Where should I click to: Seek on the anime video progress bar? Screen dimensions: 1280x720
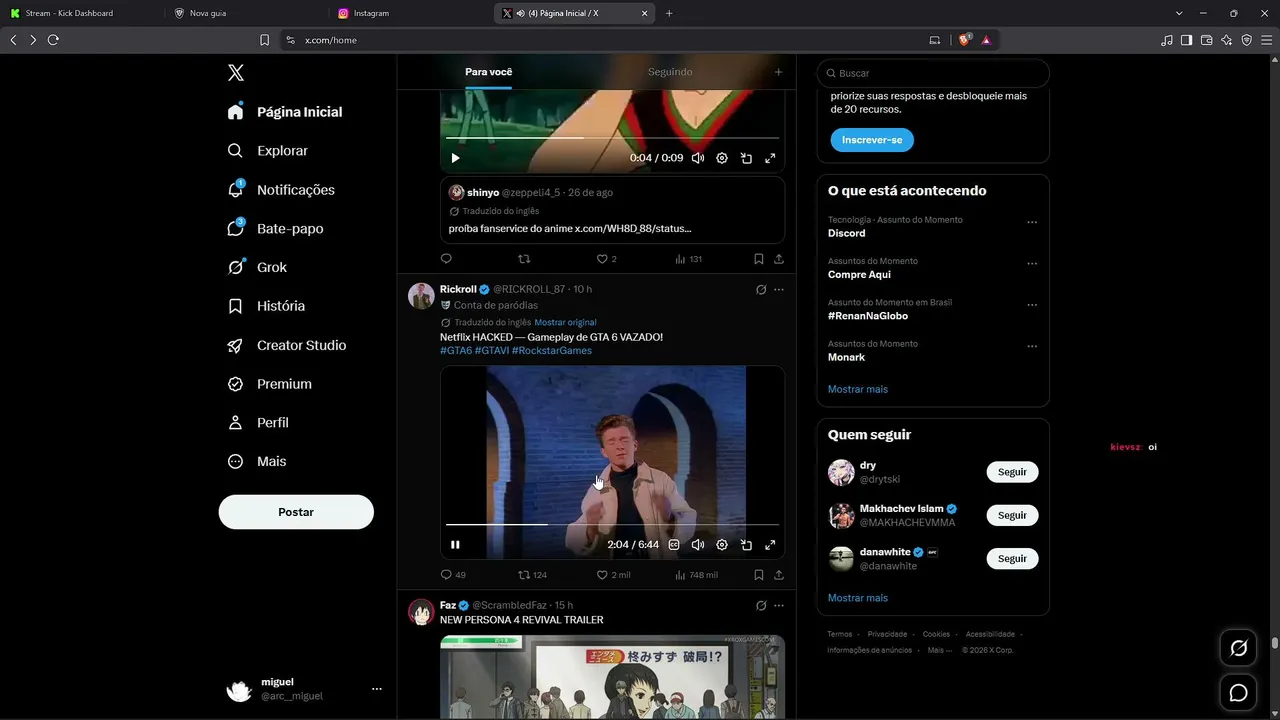pos(612,138)
